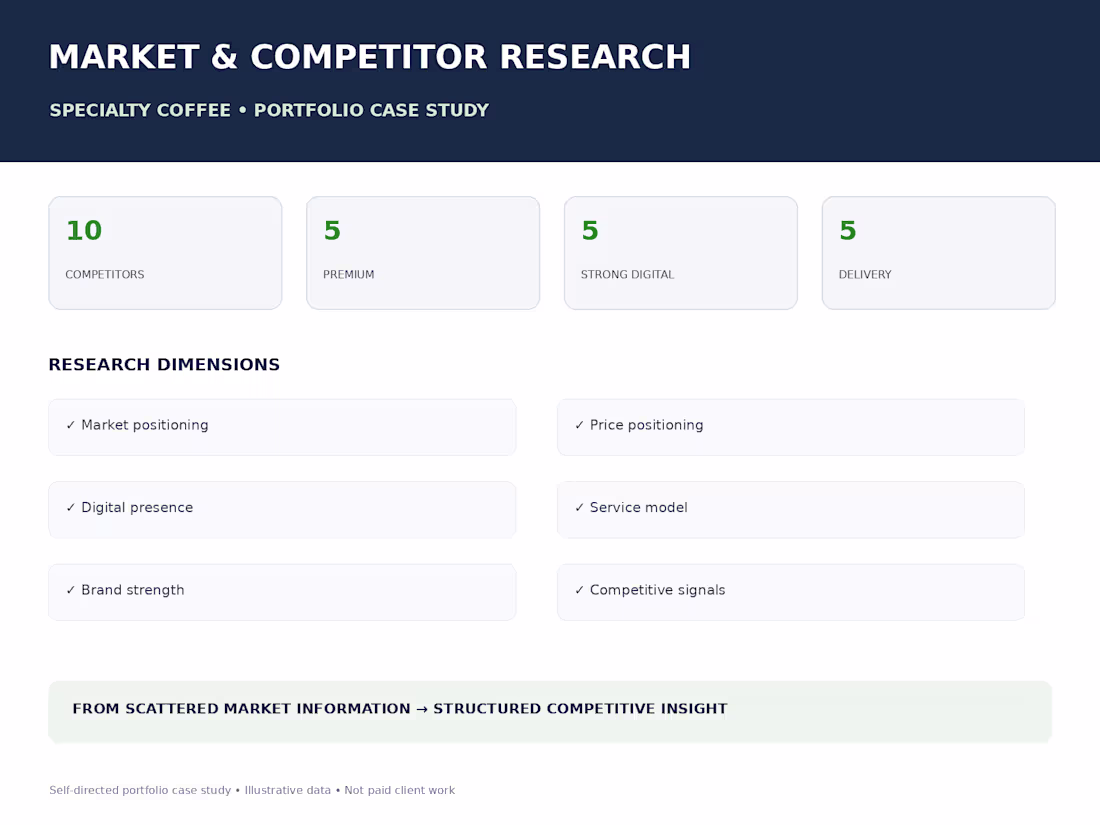Screen dimensions: 1100x825
Task: Click the Market & Competitor Research title
Action: point(370,57)
